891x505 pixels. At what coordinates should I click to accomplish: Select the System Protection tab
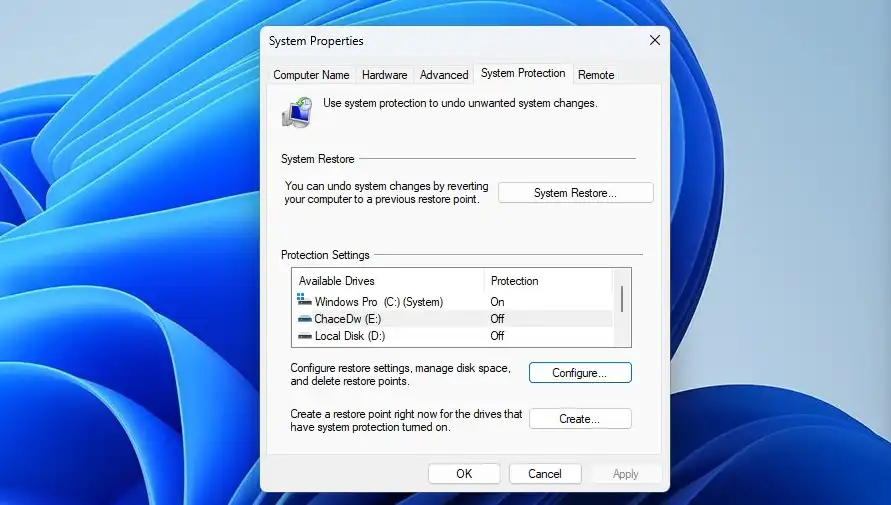[523, 73]
